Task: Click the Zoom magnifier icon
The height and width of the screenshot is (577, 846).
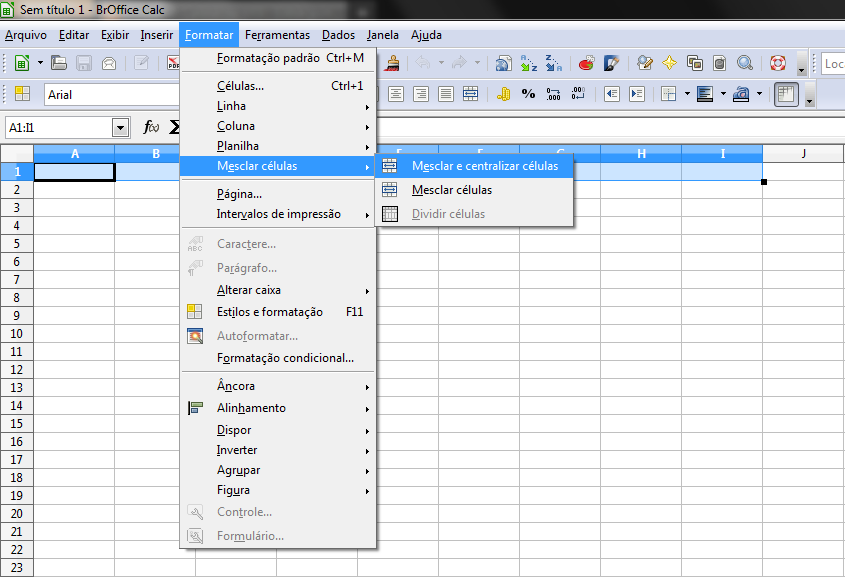Action: pos(745,63)
